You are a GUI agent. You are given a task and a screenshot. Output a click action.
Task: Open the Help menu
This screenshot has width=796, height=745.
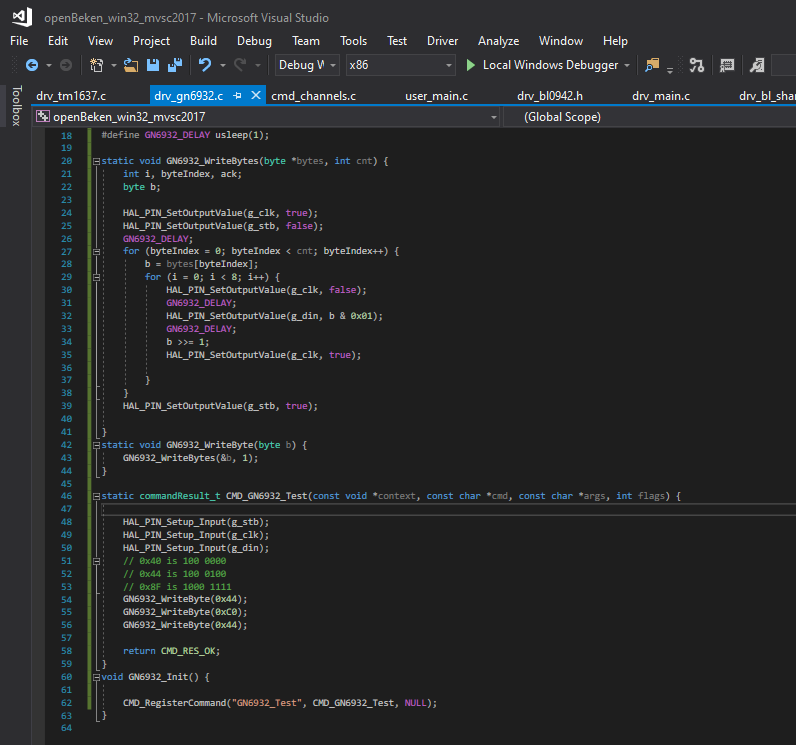pos(615,41)
